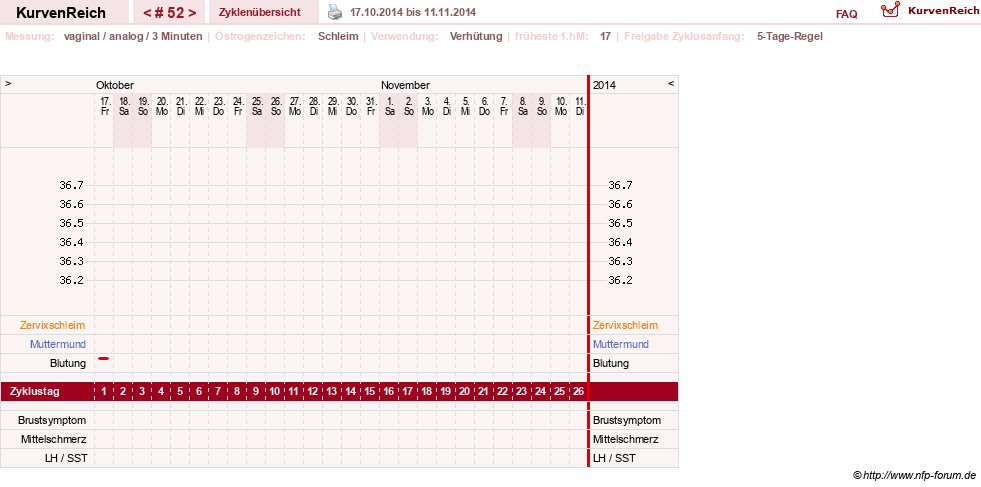Click cycle day 10 cell

pos(275,392)
